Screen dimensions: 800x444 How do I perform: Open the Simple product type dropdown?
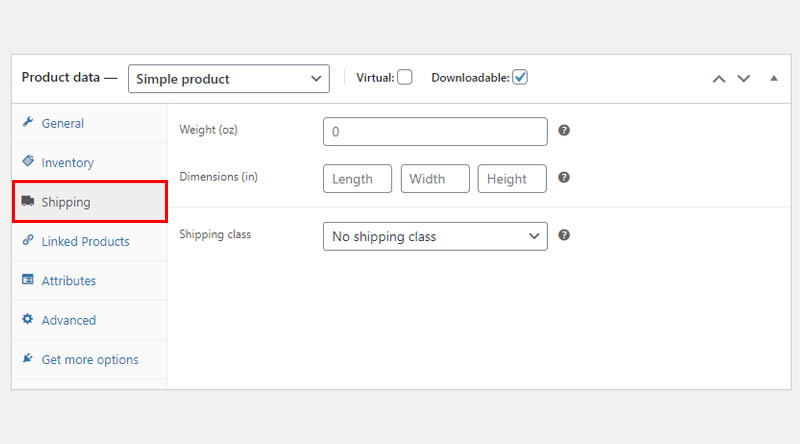[x=229, y=79]
